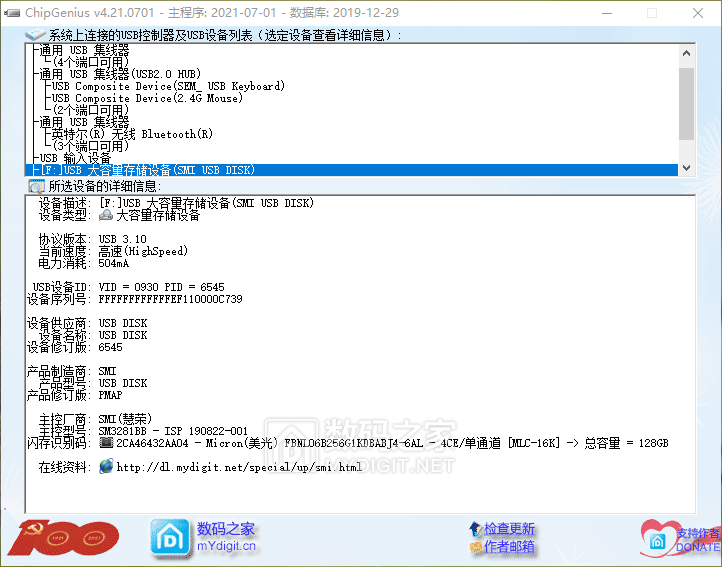Image resolution: width=722 pixels, height=567 pixels.
Task: Select the (3个端口可用) row
Action: (91, 146)
